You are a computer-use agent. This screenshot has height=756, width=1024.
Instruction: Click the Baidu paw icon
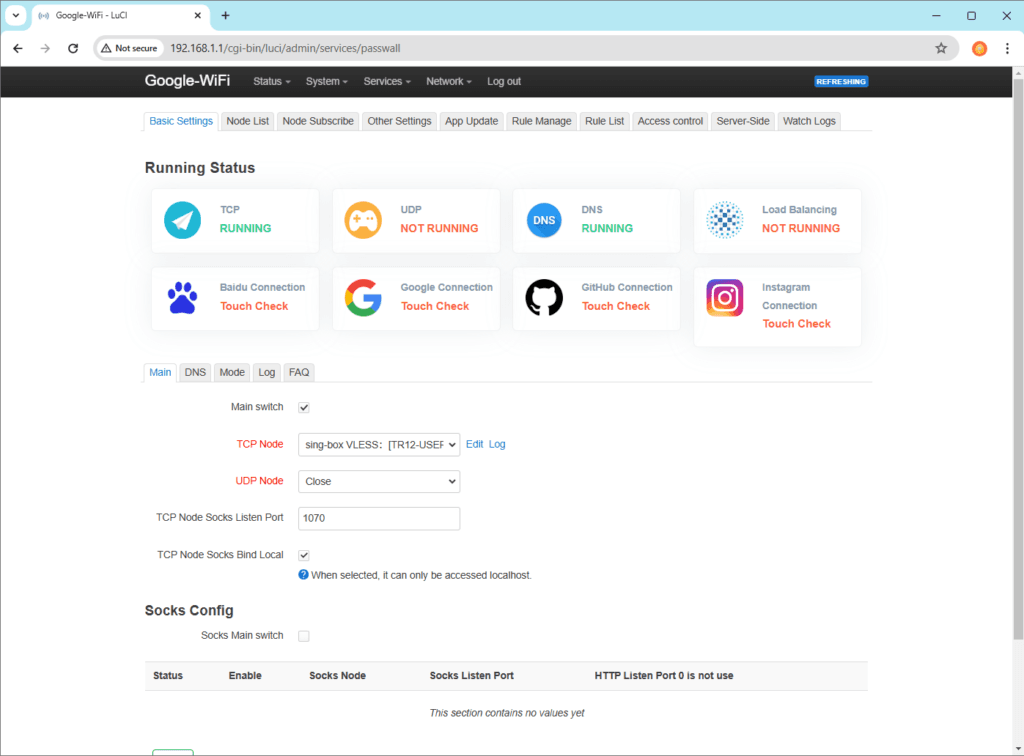(x=182, y=298)
